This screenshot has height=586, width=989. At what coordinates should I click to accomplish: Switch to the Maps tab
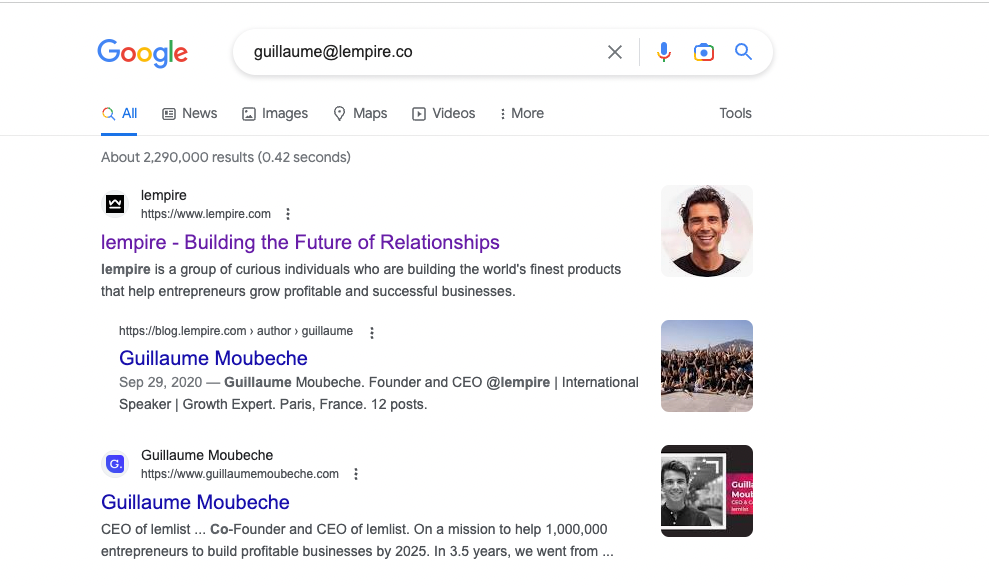coord(360,113)
